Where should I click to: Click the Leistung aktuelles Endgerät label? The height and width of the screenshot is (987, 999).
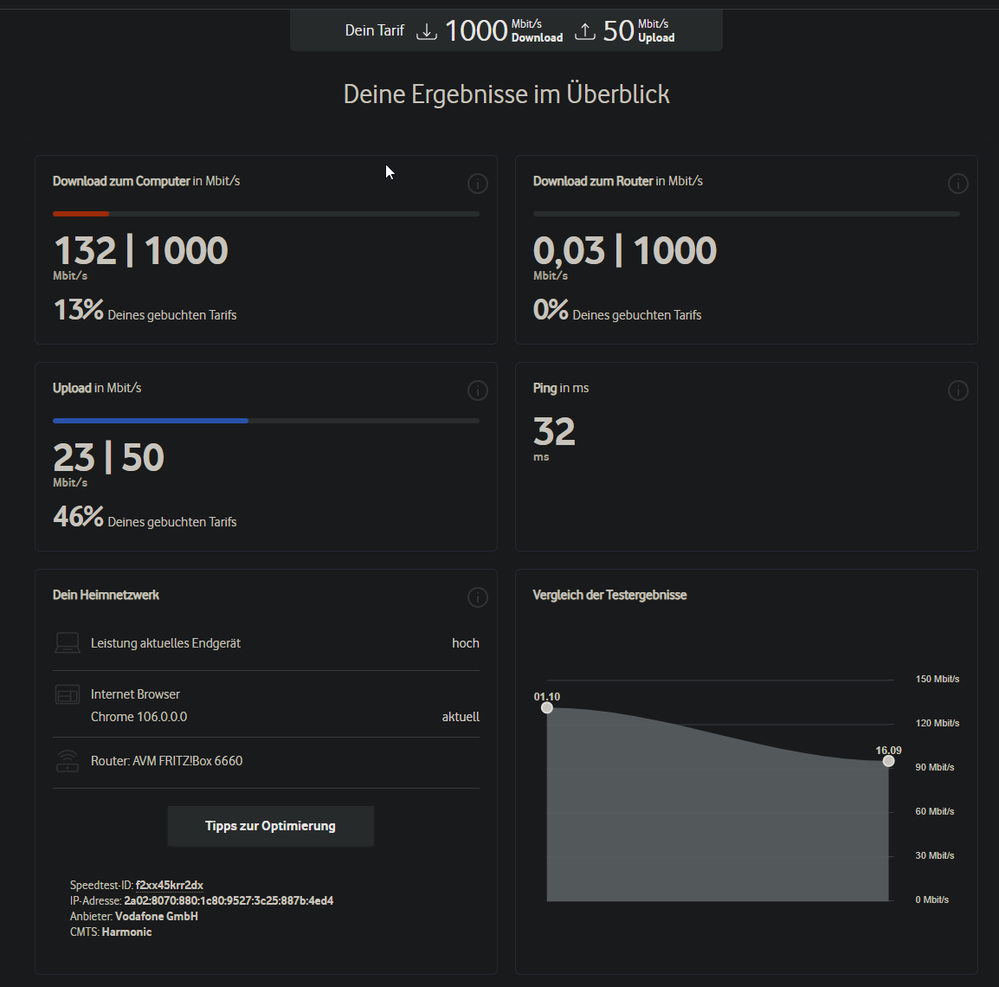click(x=166, y=643)
